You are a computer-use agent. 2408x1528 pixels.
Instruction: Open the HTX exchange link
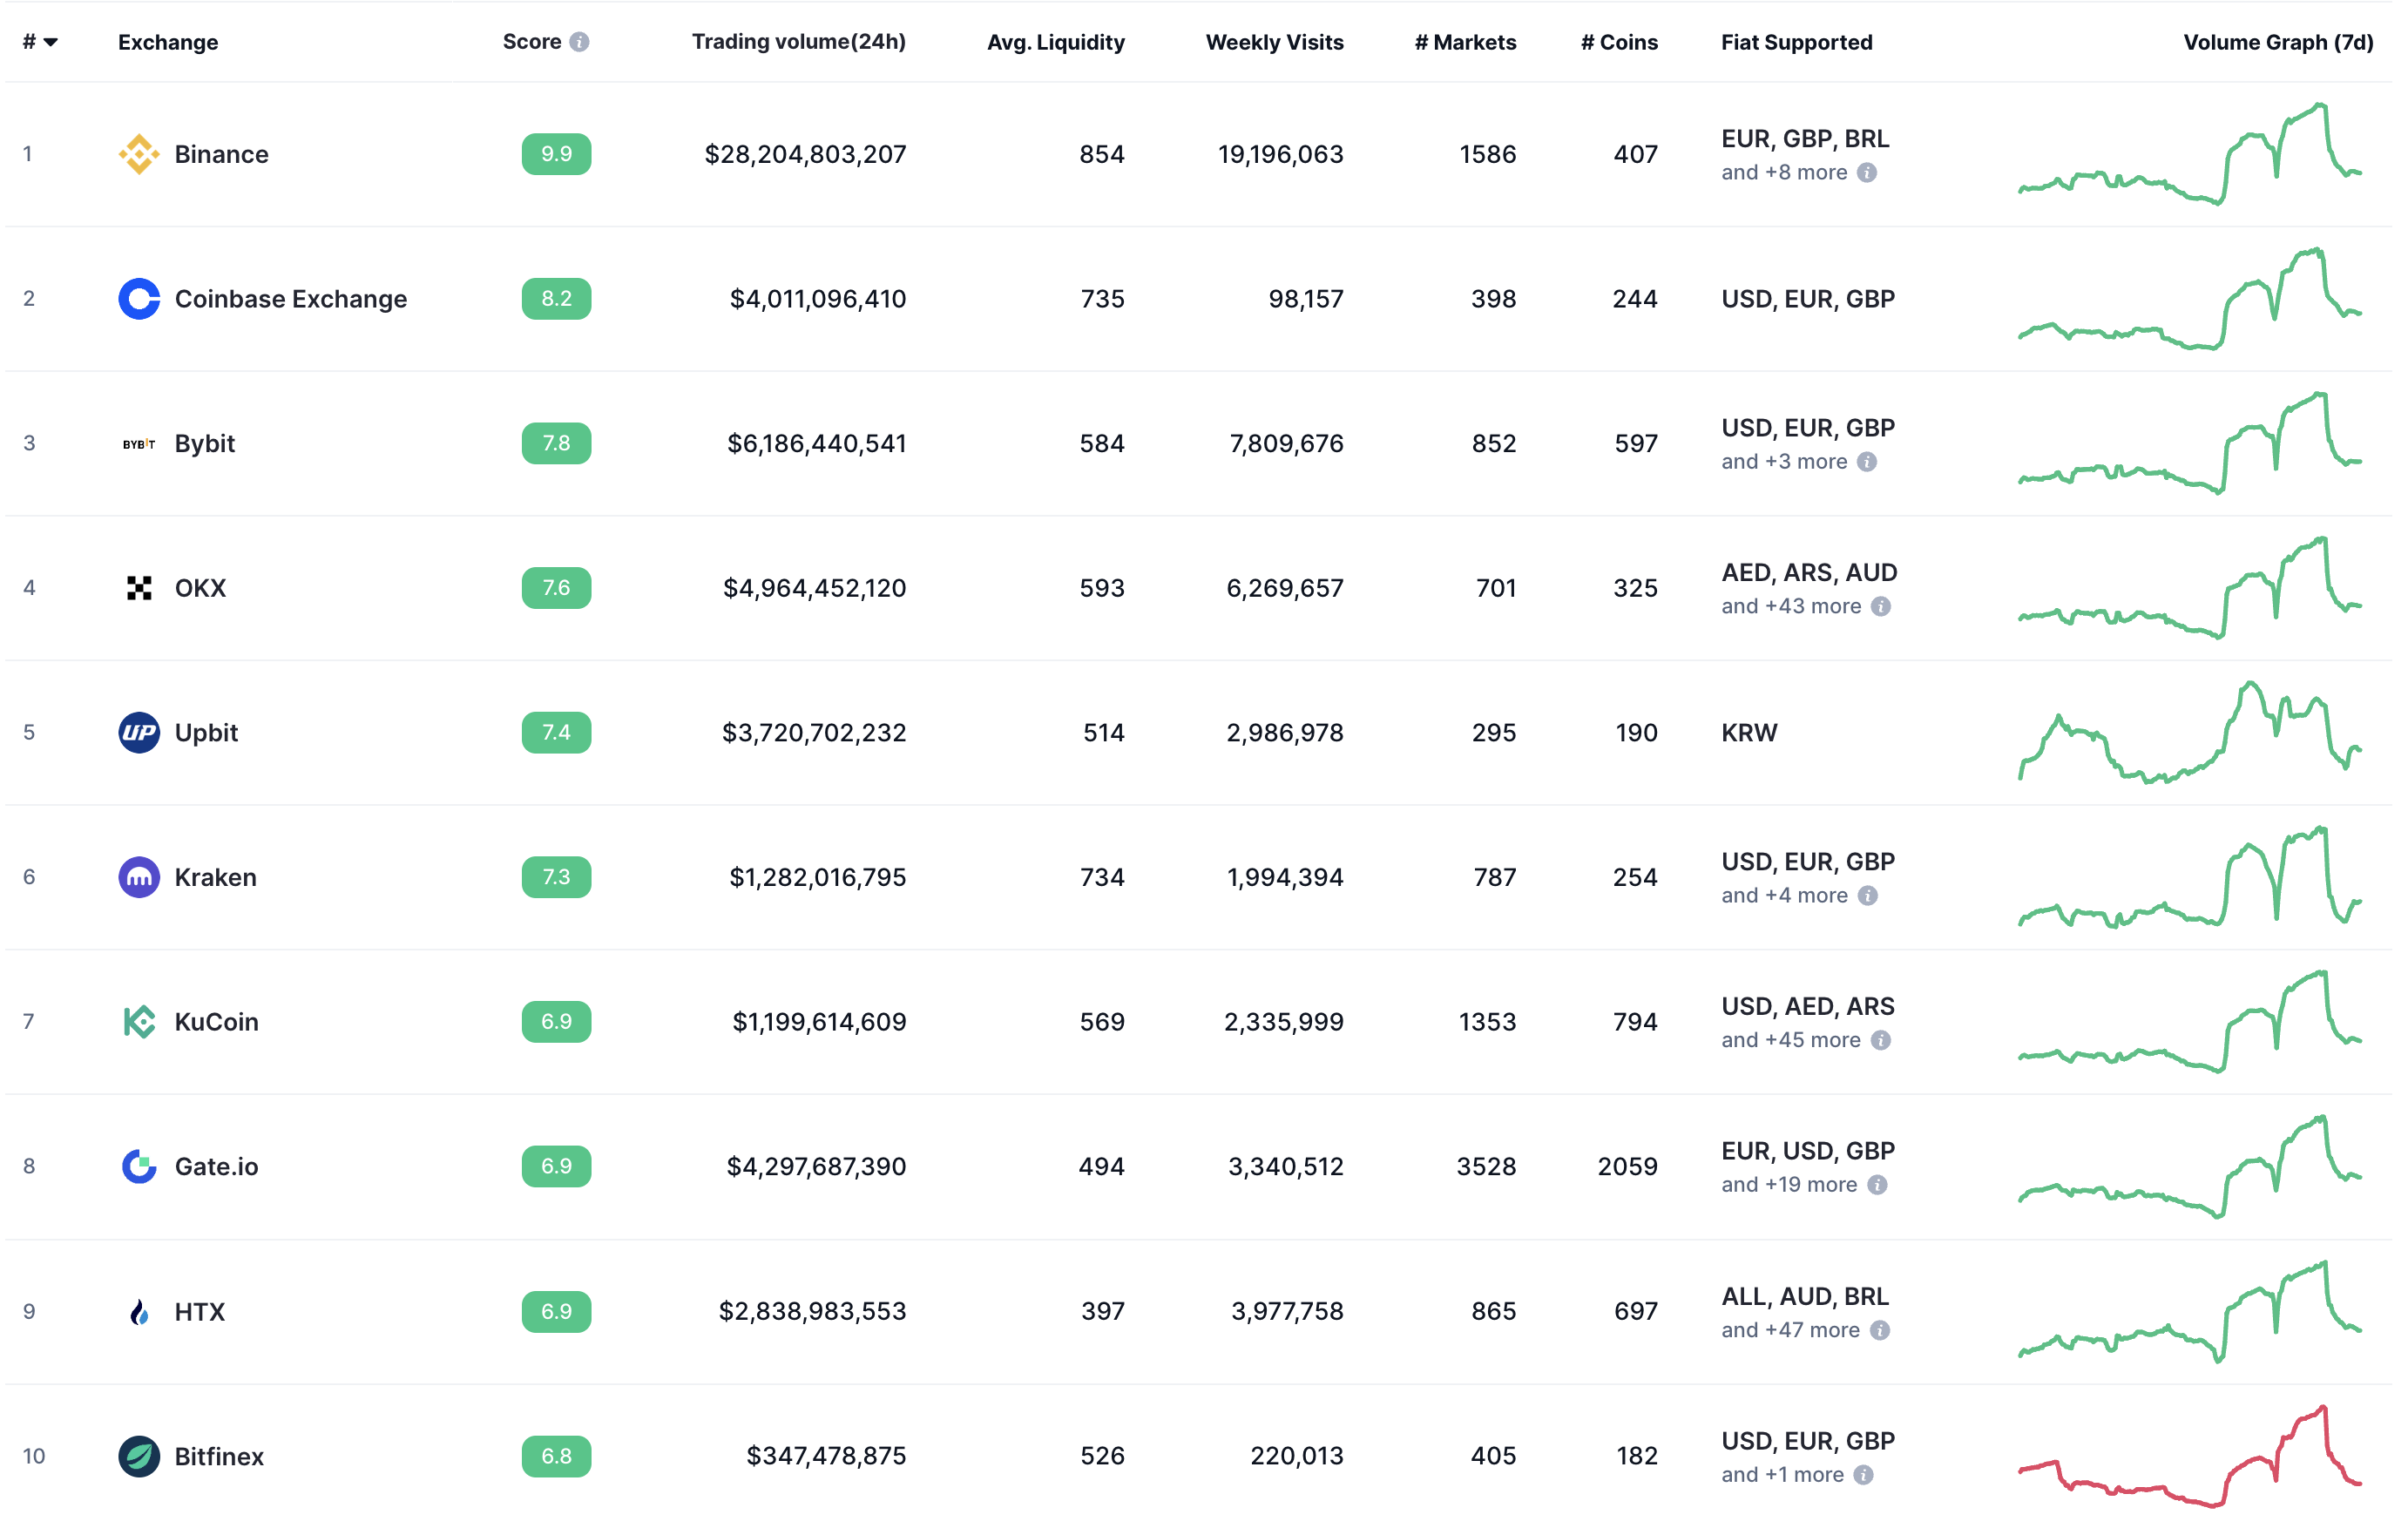pos(199,1311)
